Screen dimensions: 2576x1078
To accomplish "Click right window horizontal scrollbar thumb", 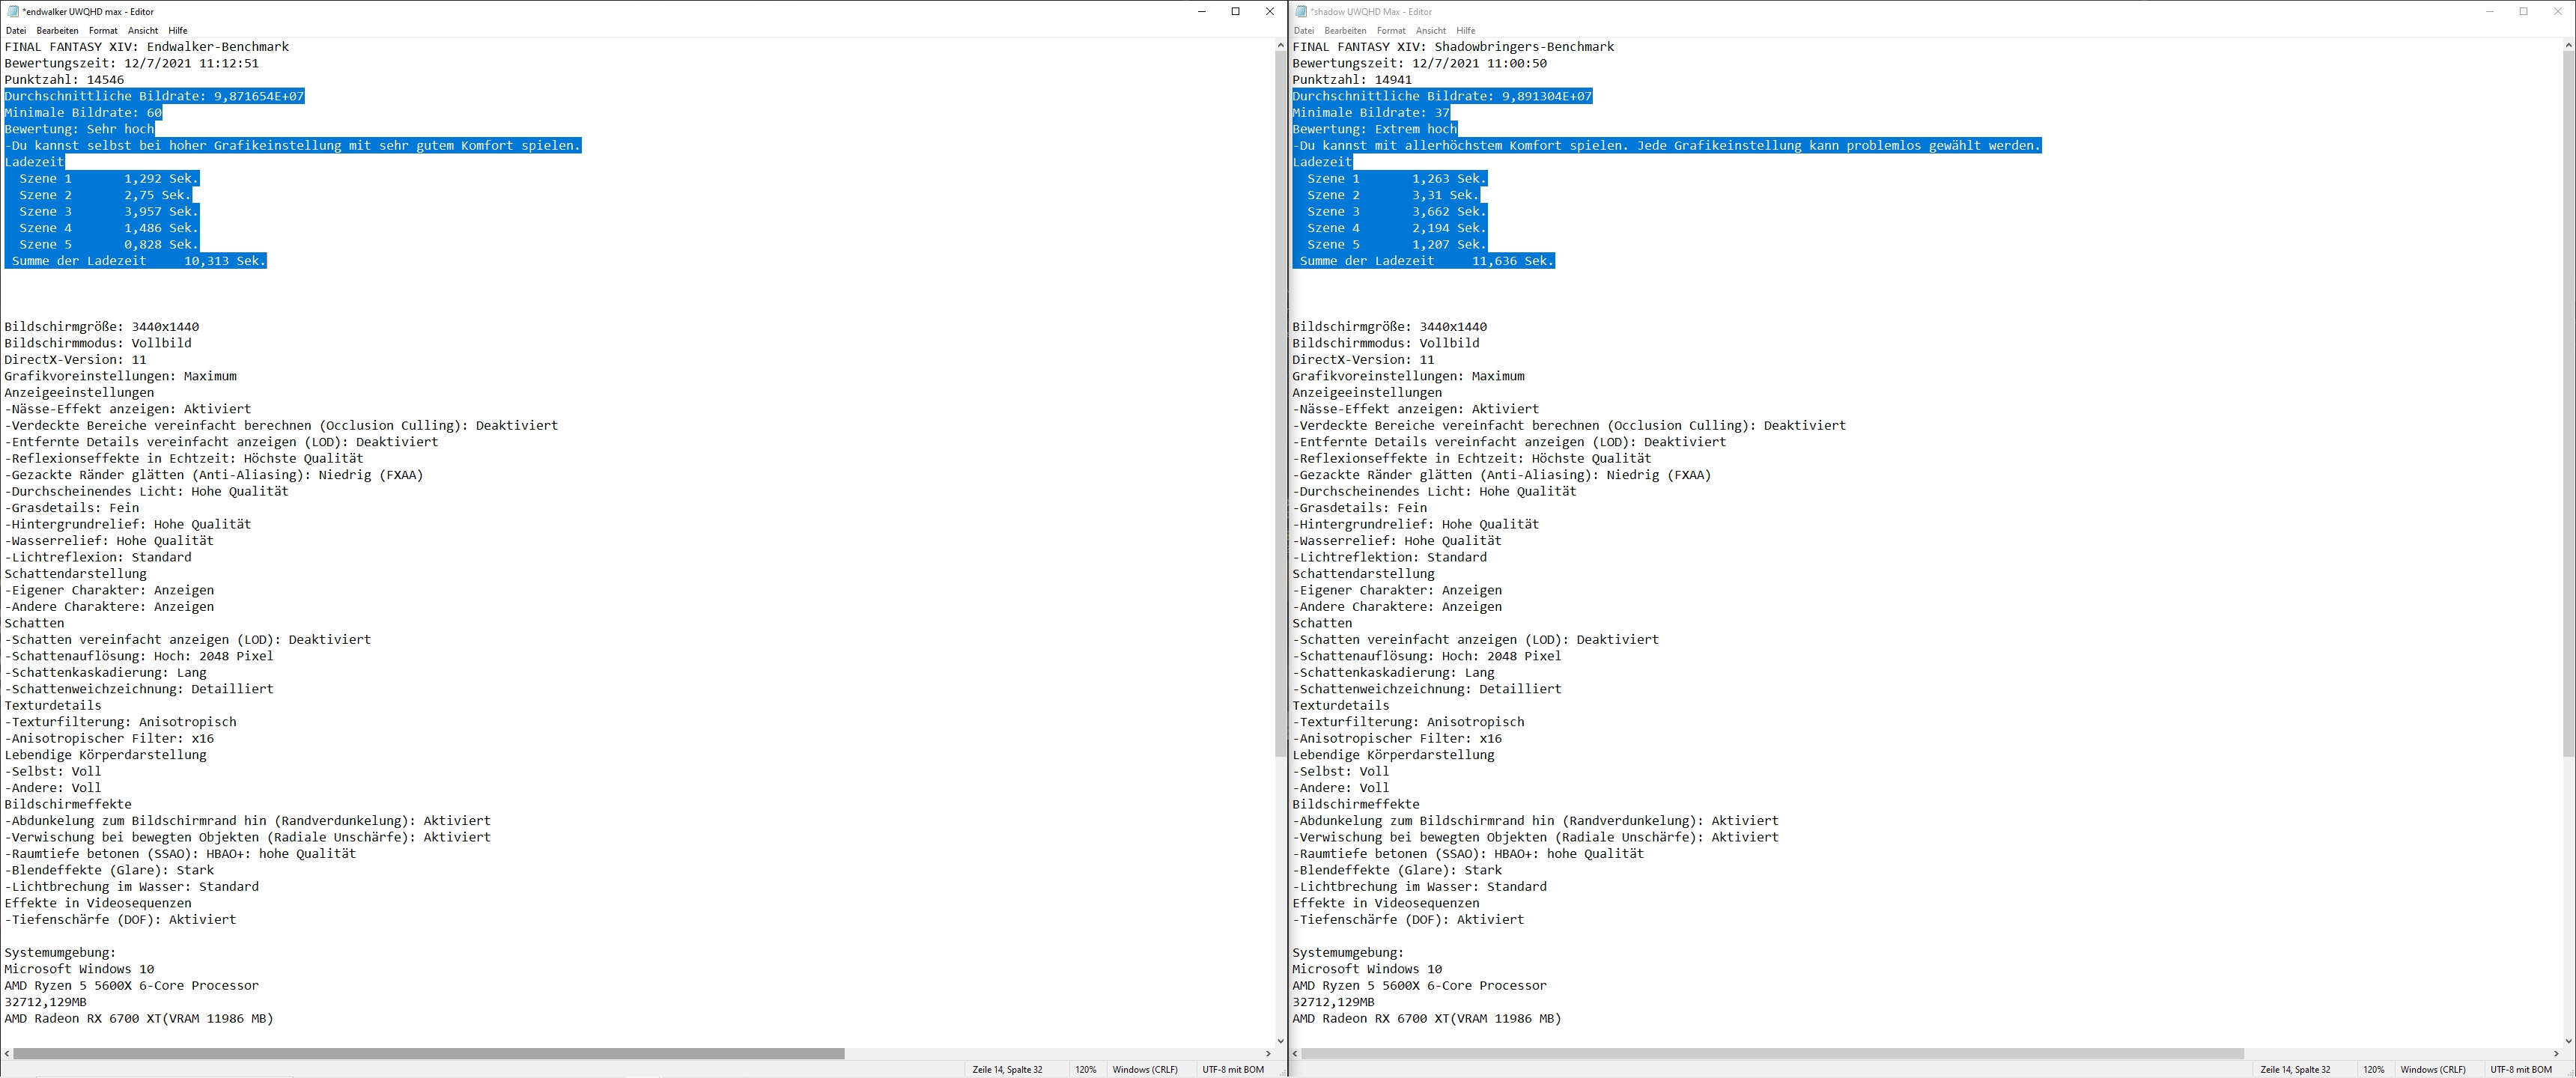I will point(1772,1053).
